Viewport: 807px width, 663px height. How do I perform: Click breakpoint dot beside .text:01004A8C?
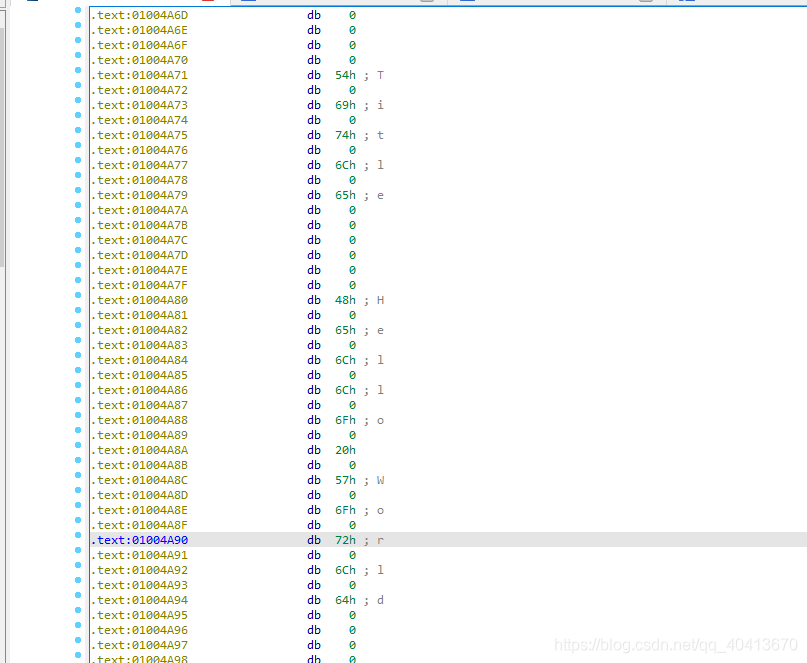pos(78,475)
